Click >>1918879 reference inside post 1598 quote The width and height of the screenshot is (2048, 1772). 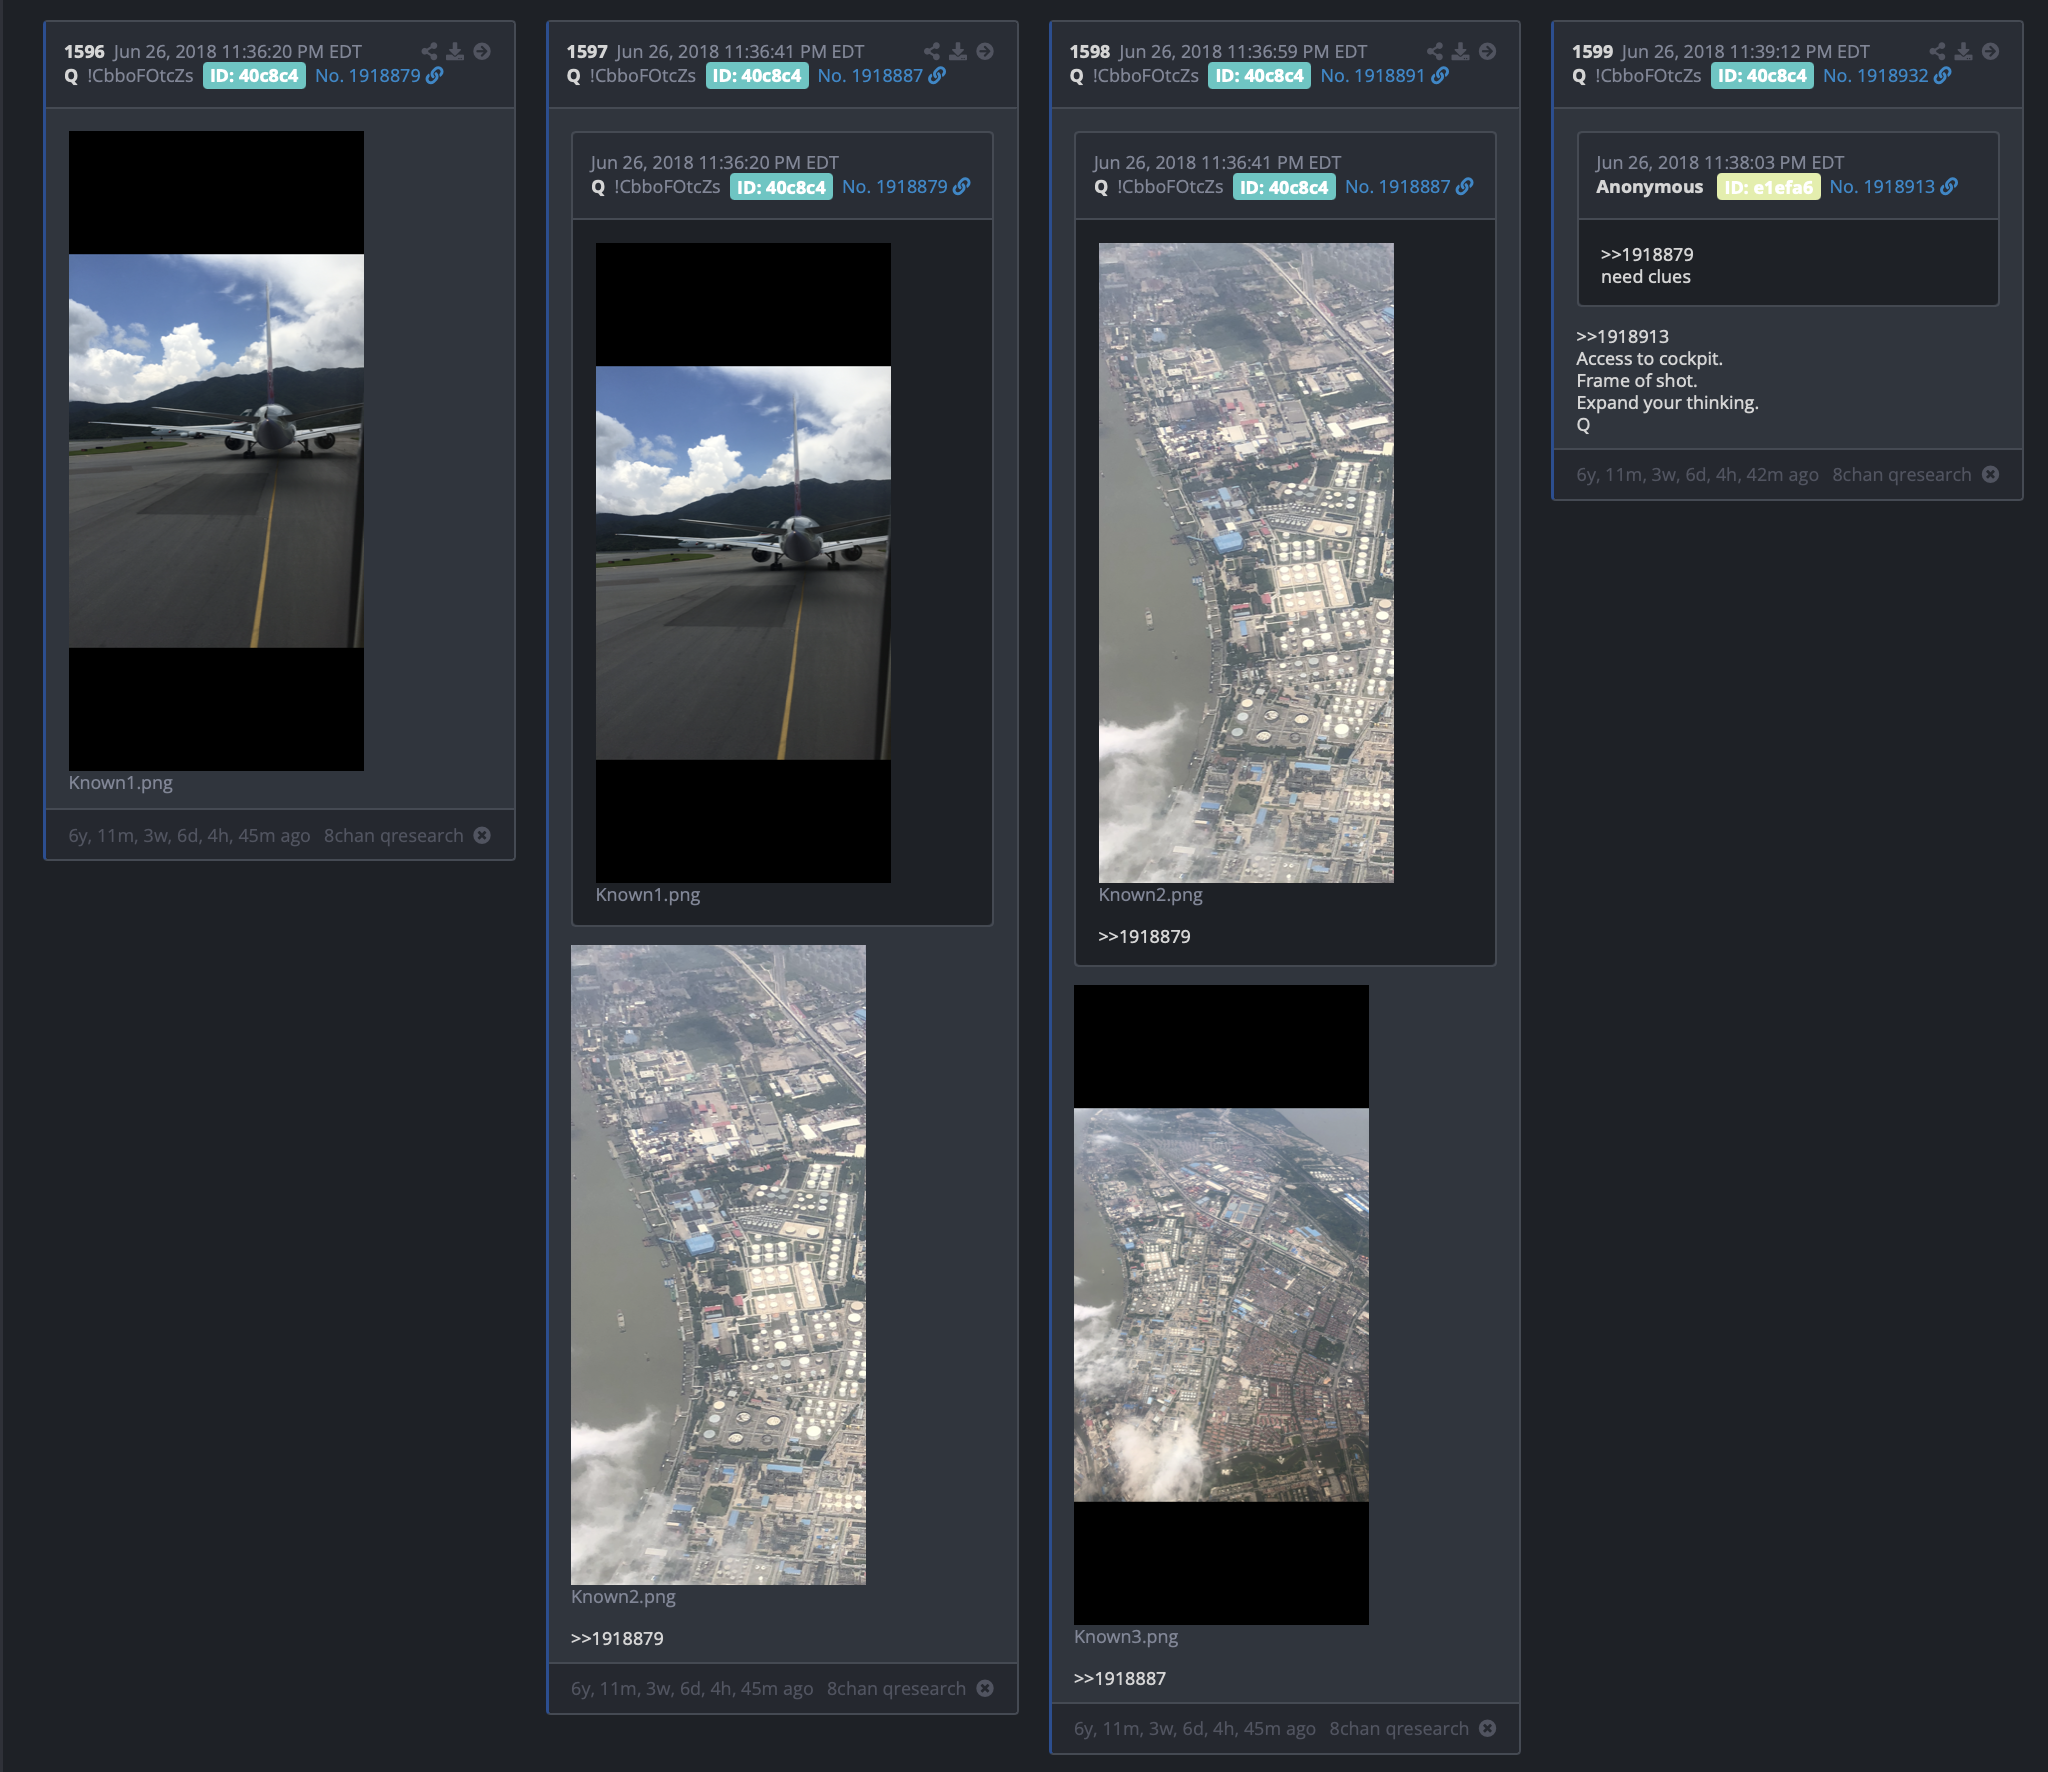[x=1145, y=937]
